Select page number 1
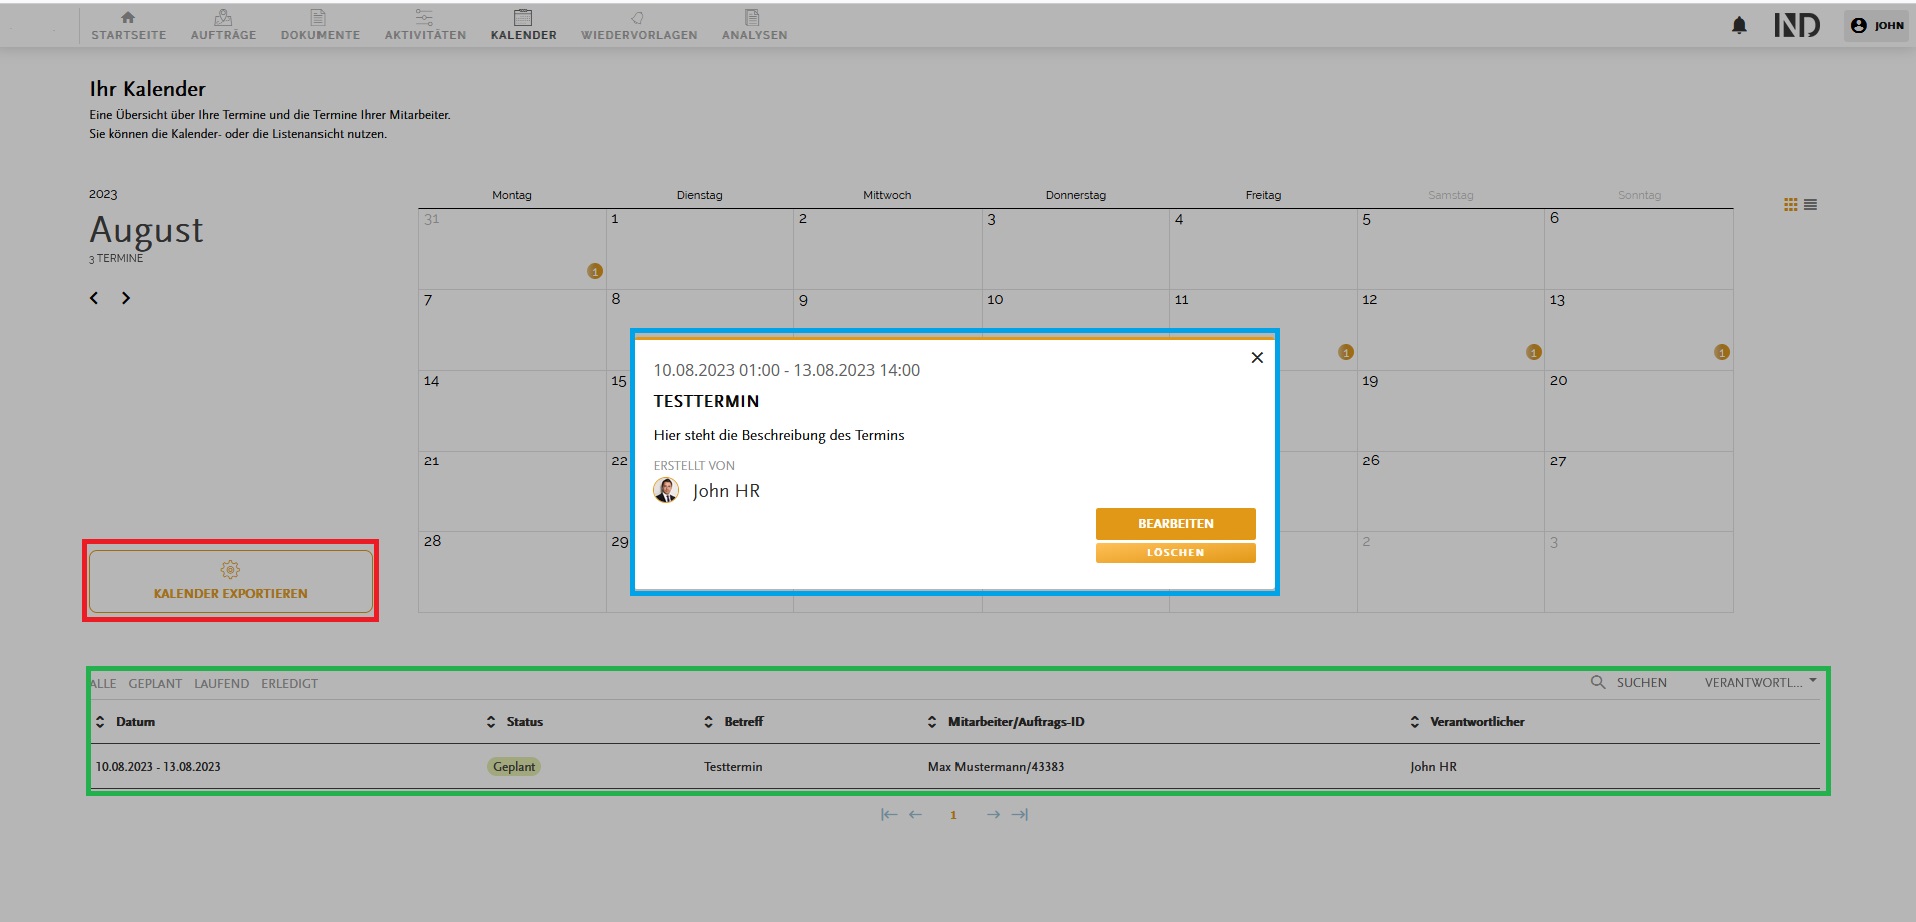This screenshot has width=1916, height=922. click(953, 815)
